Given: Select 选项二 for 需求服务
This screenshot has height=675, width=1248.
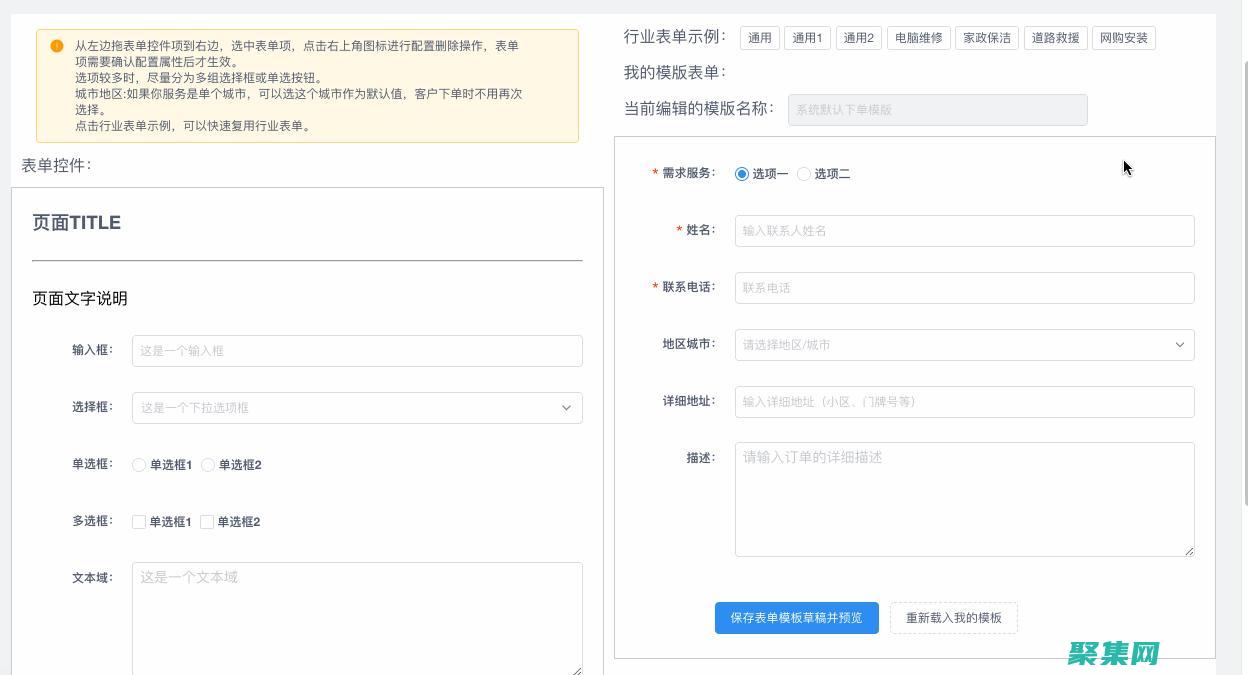Looking at the screenshot, I should pos(803,173).
